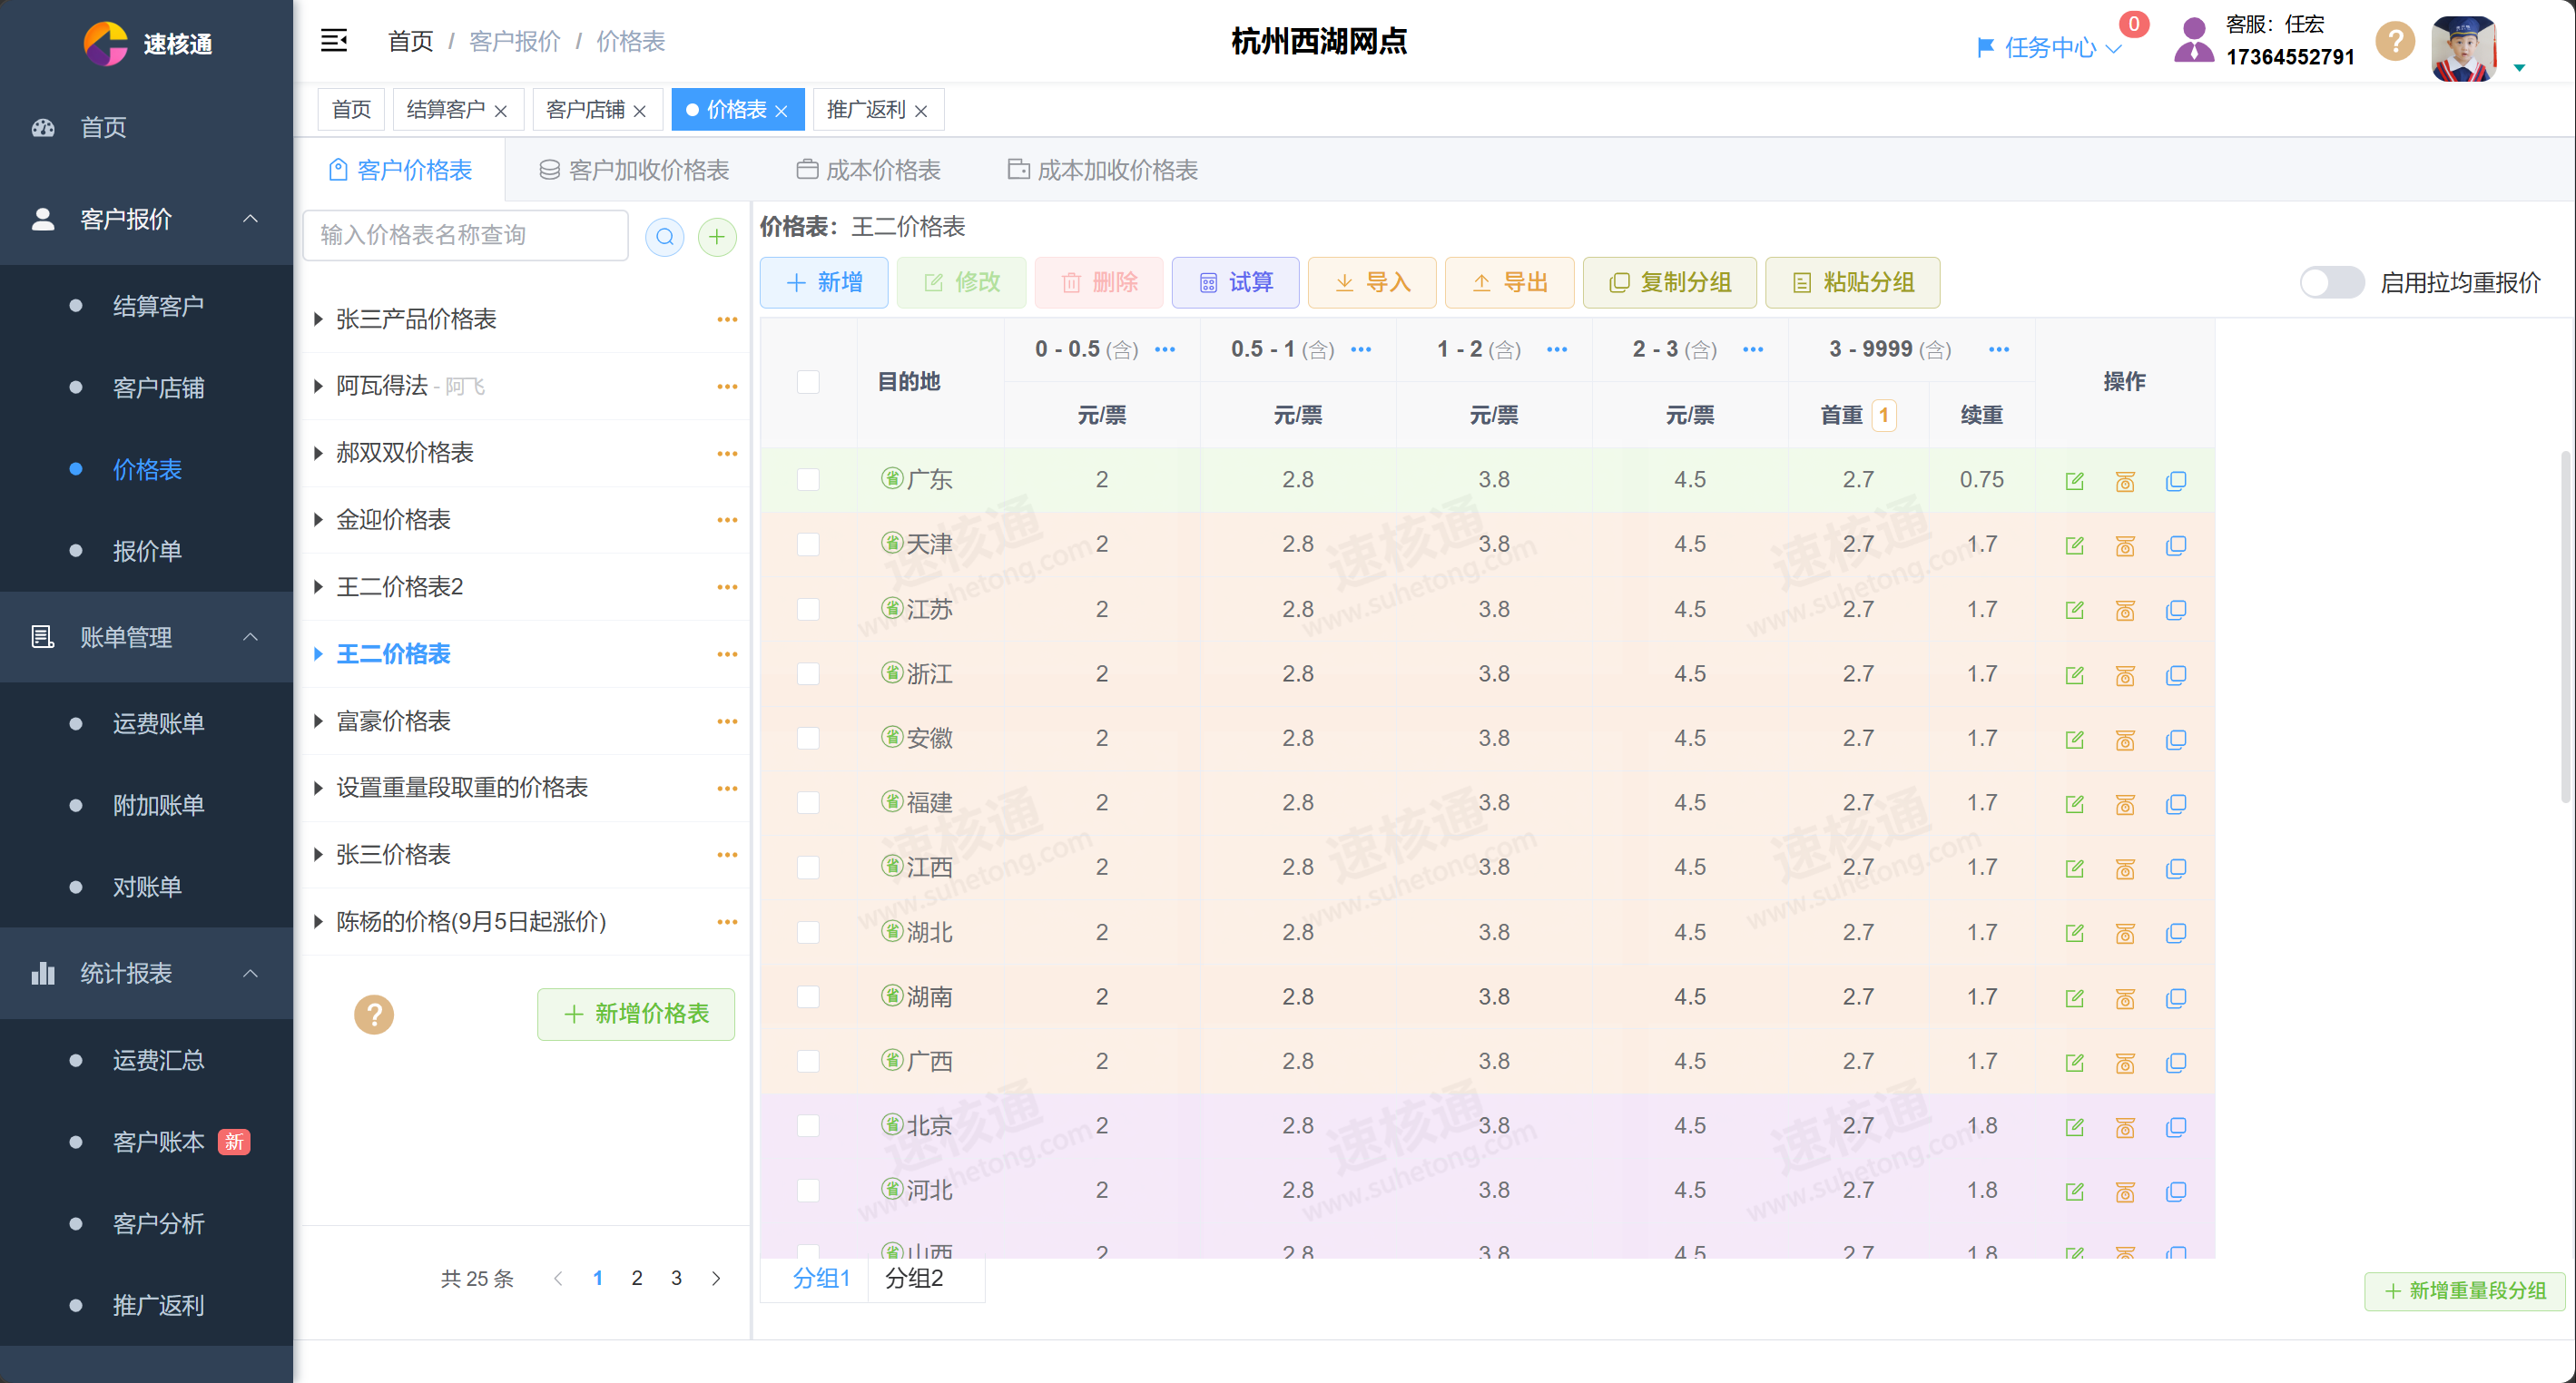Click the green plus icon beside search
Image resolution: width=2576 pixels, height=1383 pixels.
click(717, 237)
